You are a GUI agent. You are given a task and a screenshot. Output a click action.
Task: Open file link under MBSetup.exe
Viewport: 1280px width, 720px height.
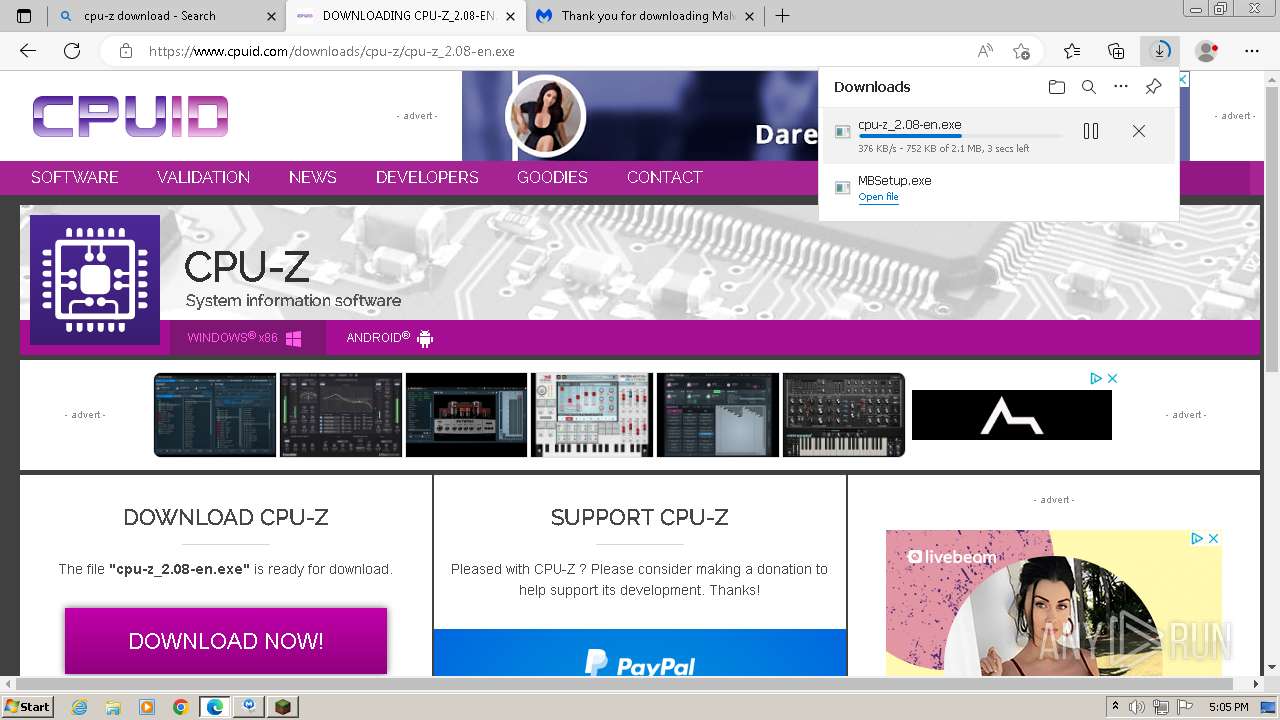pyautogui.click(x=878, y=197)
